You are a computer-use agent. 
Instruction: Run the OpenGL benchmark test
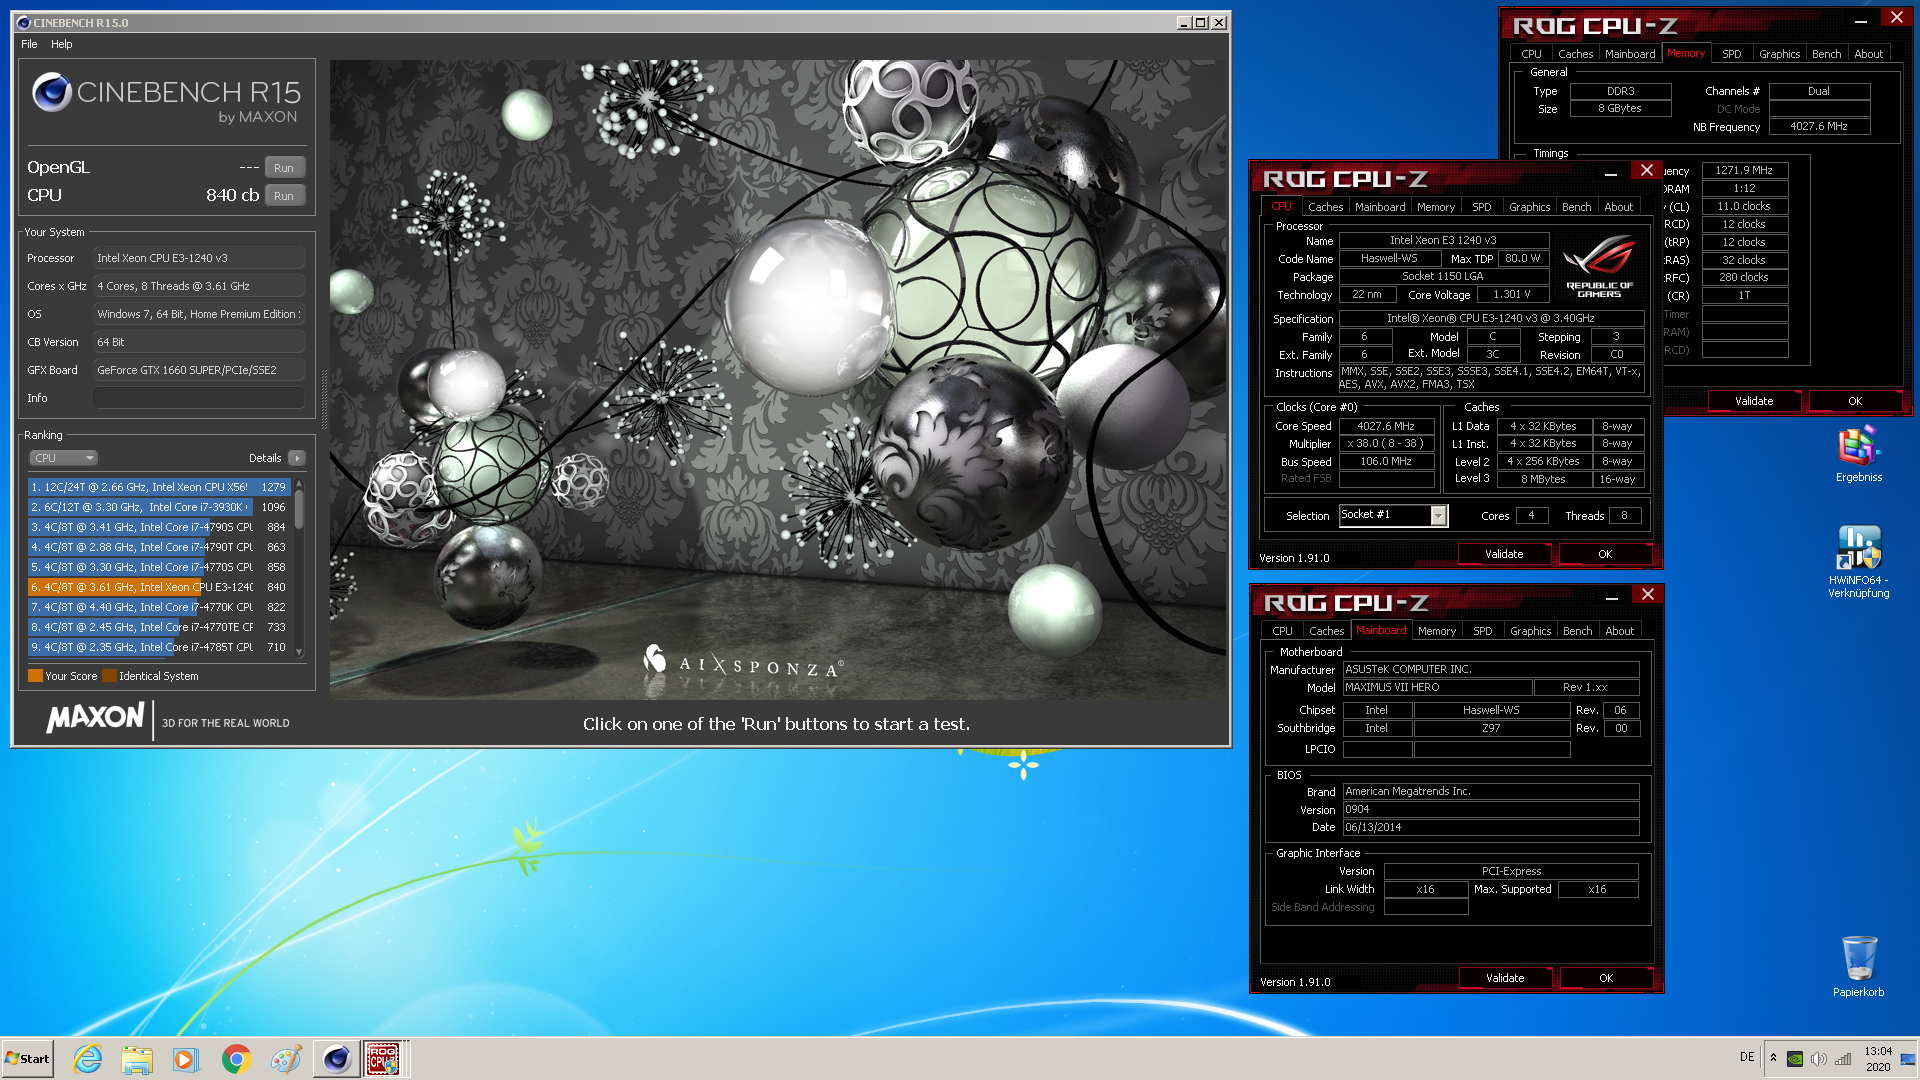click(x=284, y=168)
